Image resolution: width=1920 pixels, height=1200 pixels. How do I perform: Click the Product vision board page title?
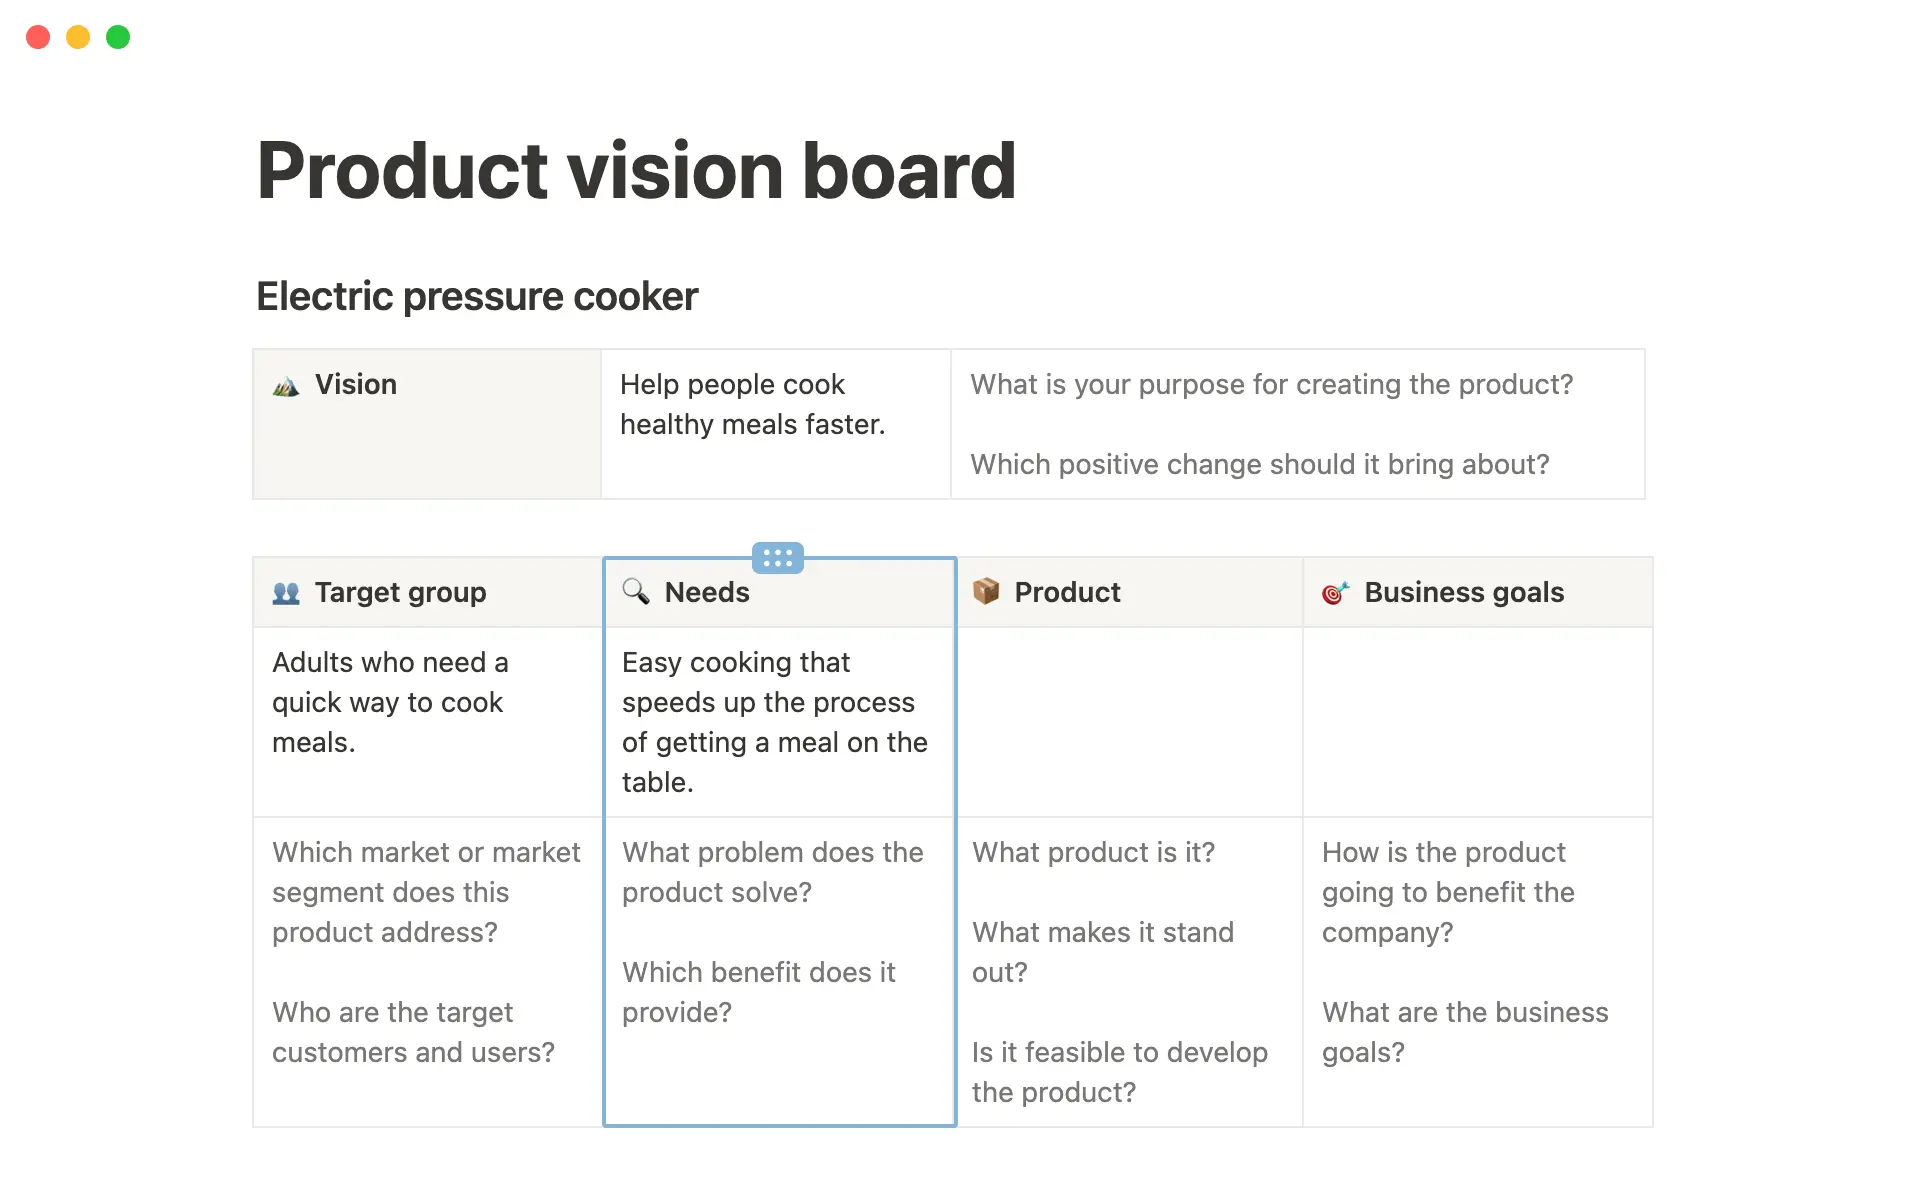coord(636,170)
